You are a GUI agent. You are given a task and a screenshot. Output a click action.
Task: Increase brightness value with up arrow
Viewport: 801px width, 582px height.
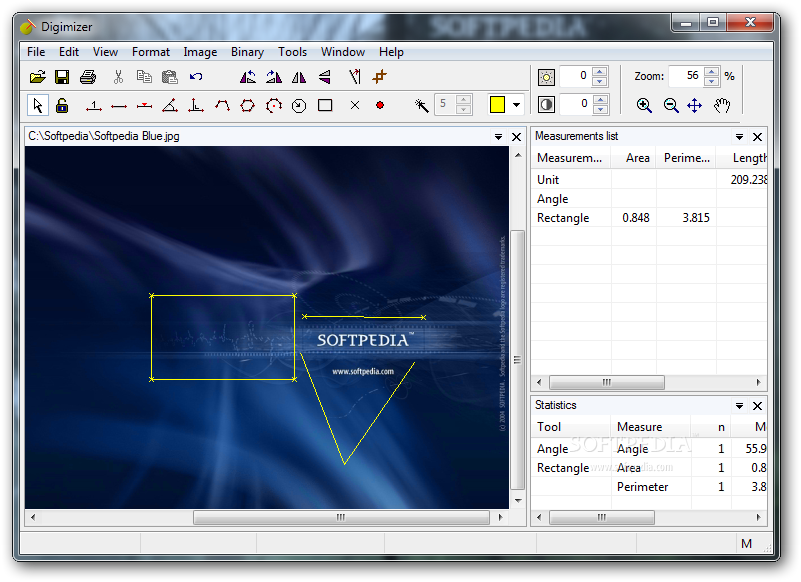click(x=600, y=72)
